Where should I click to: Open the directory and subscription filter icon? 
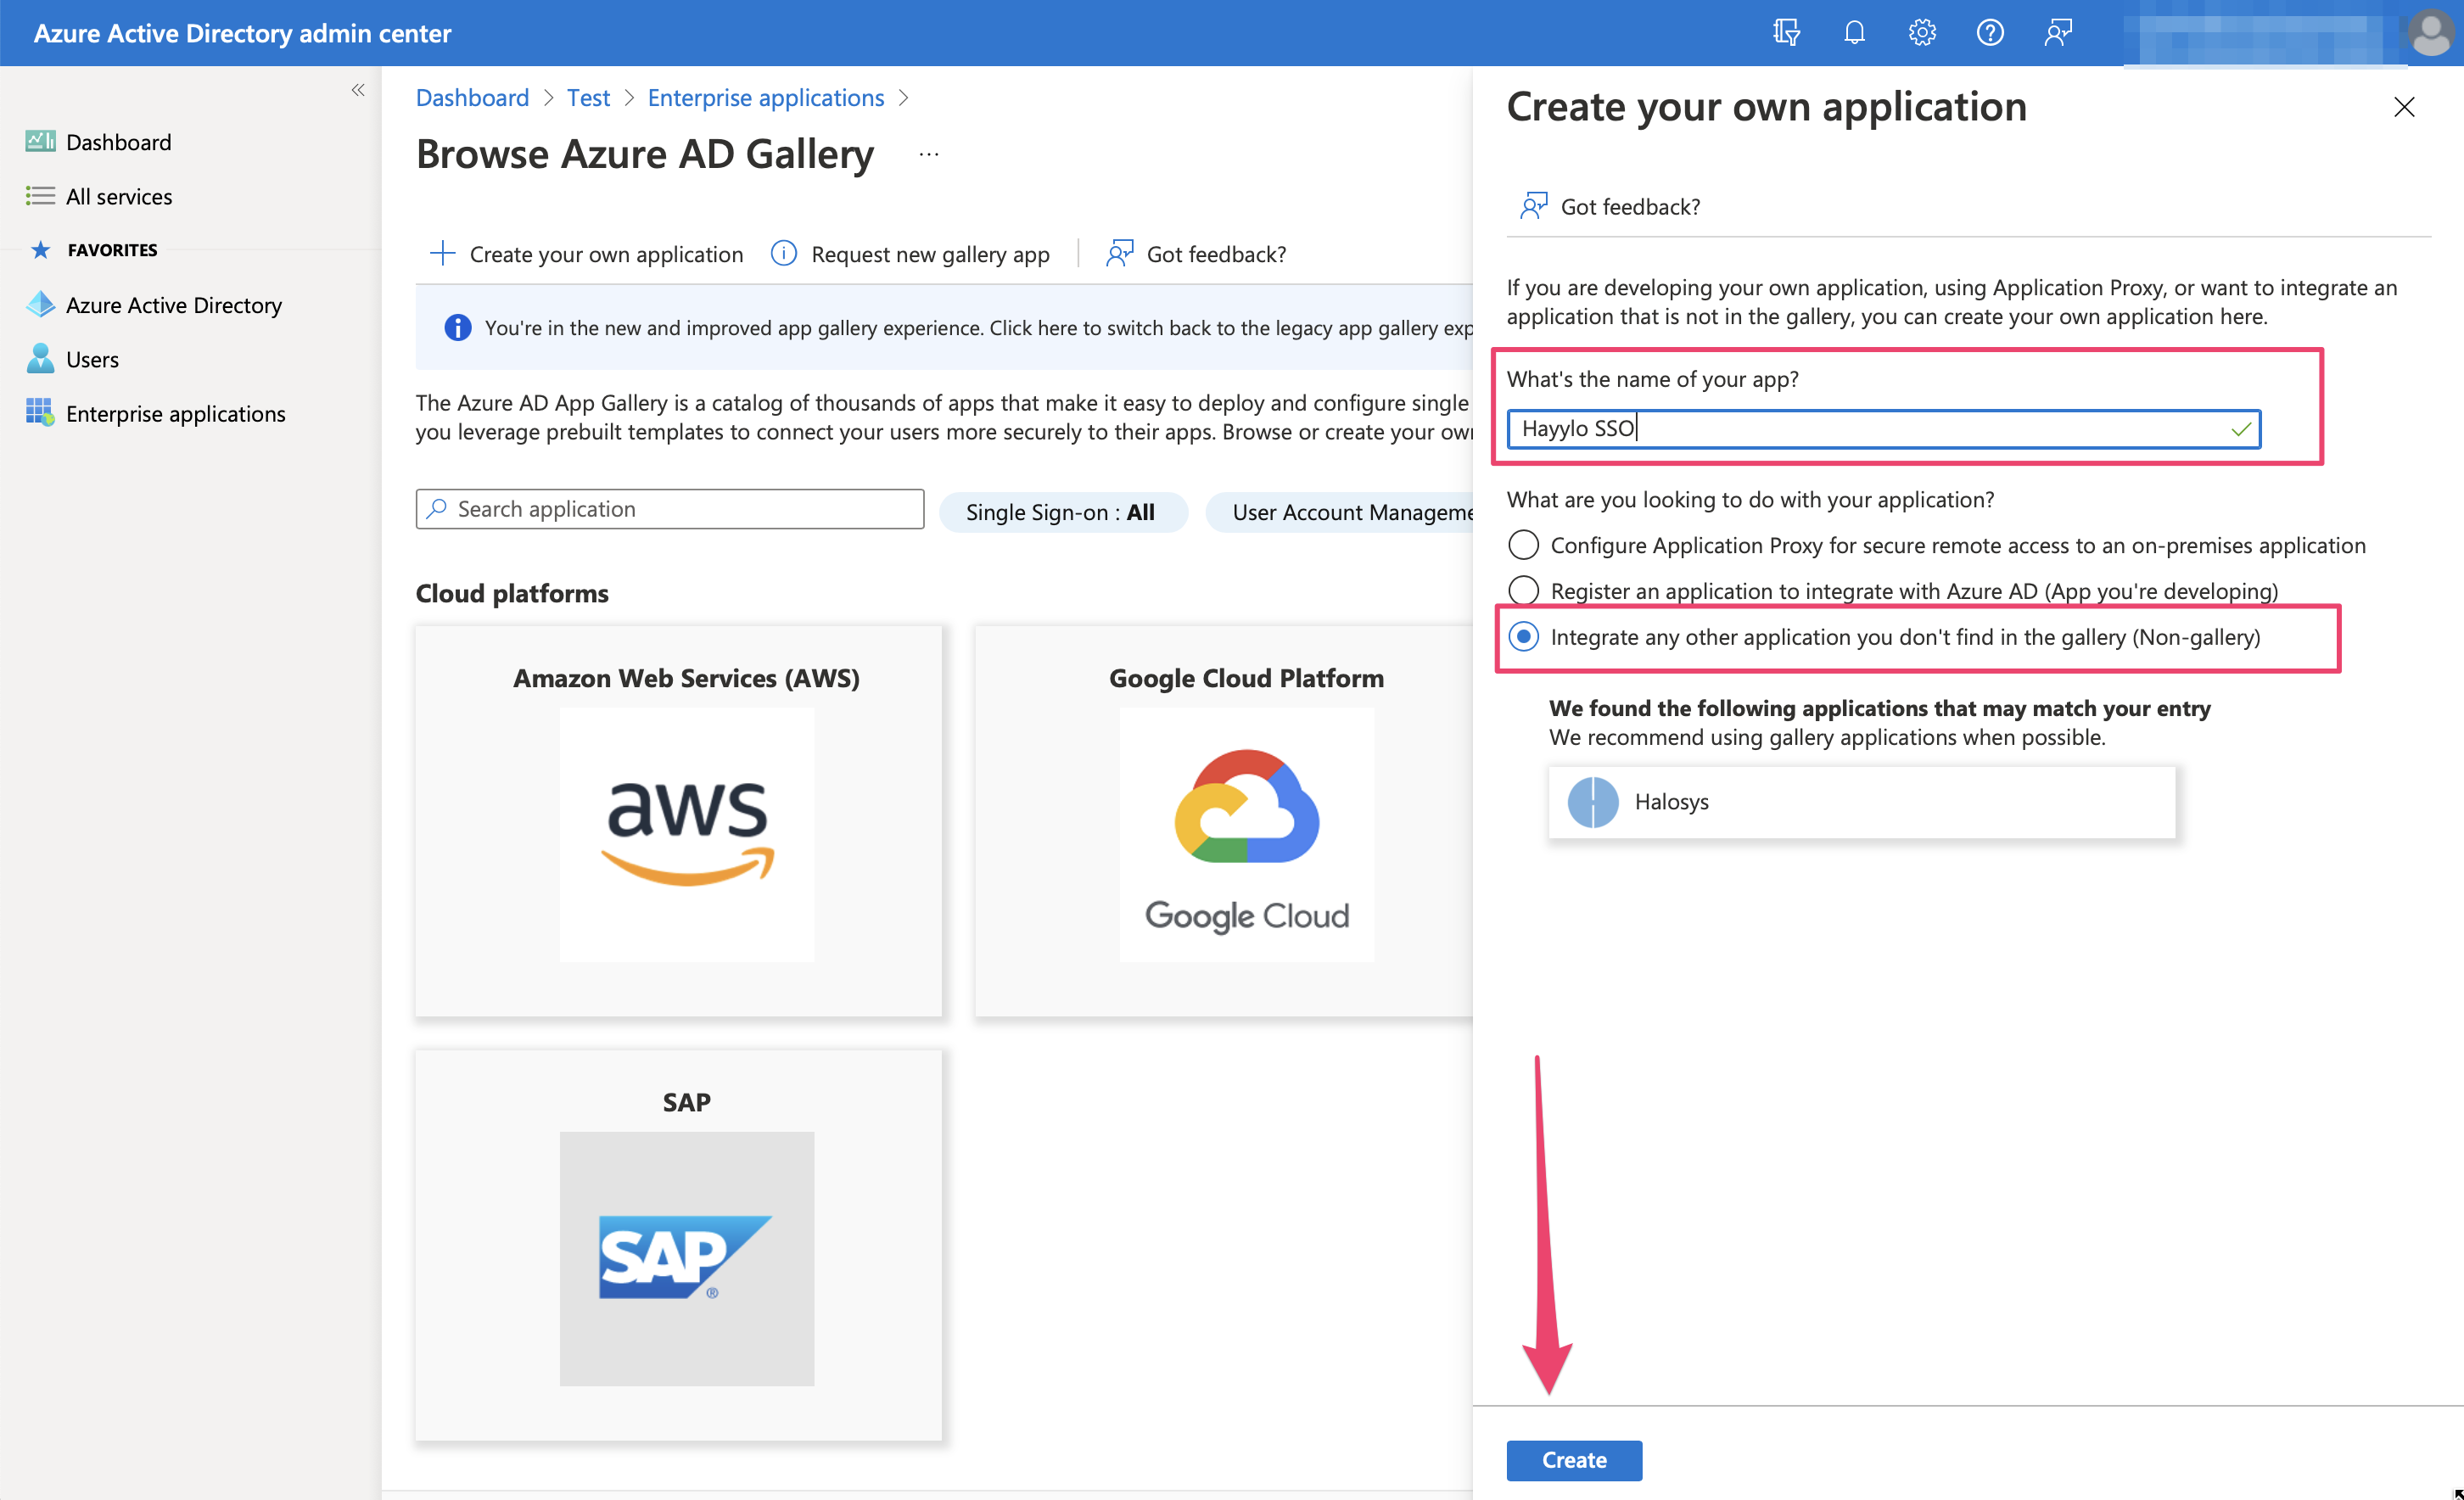click(x=1786, y=33)
